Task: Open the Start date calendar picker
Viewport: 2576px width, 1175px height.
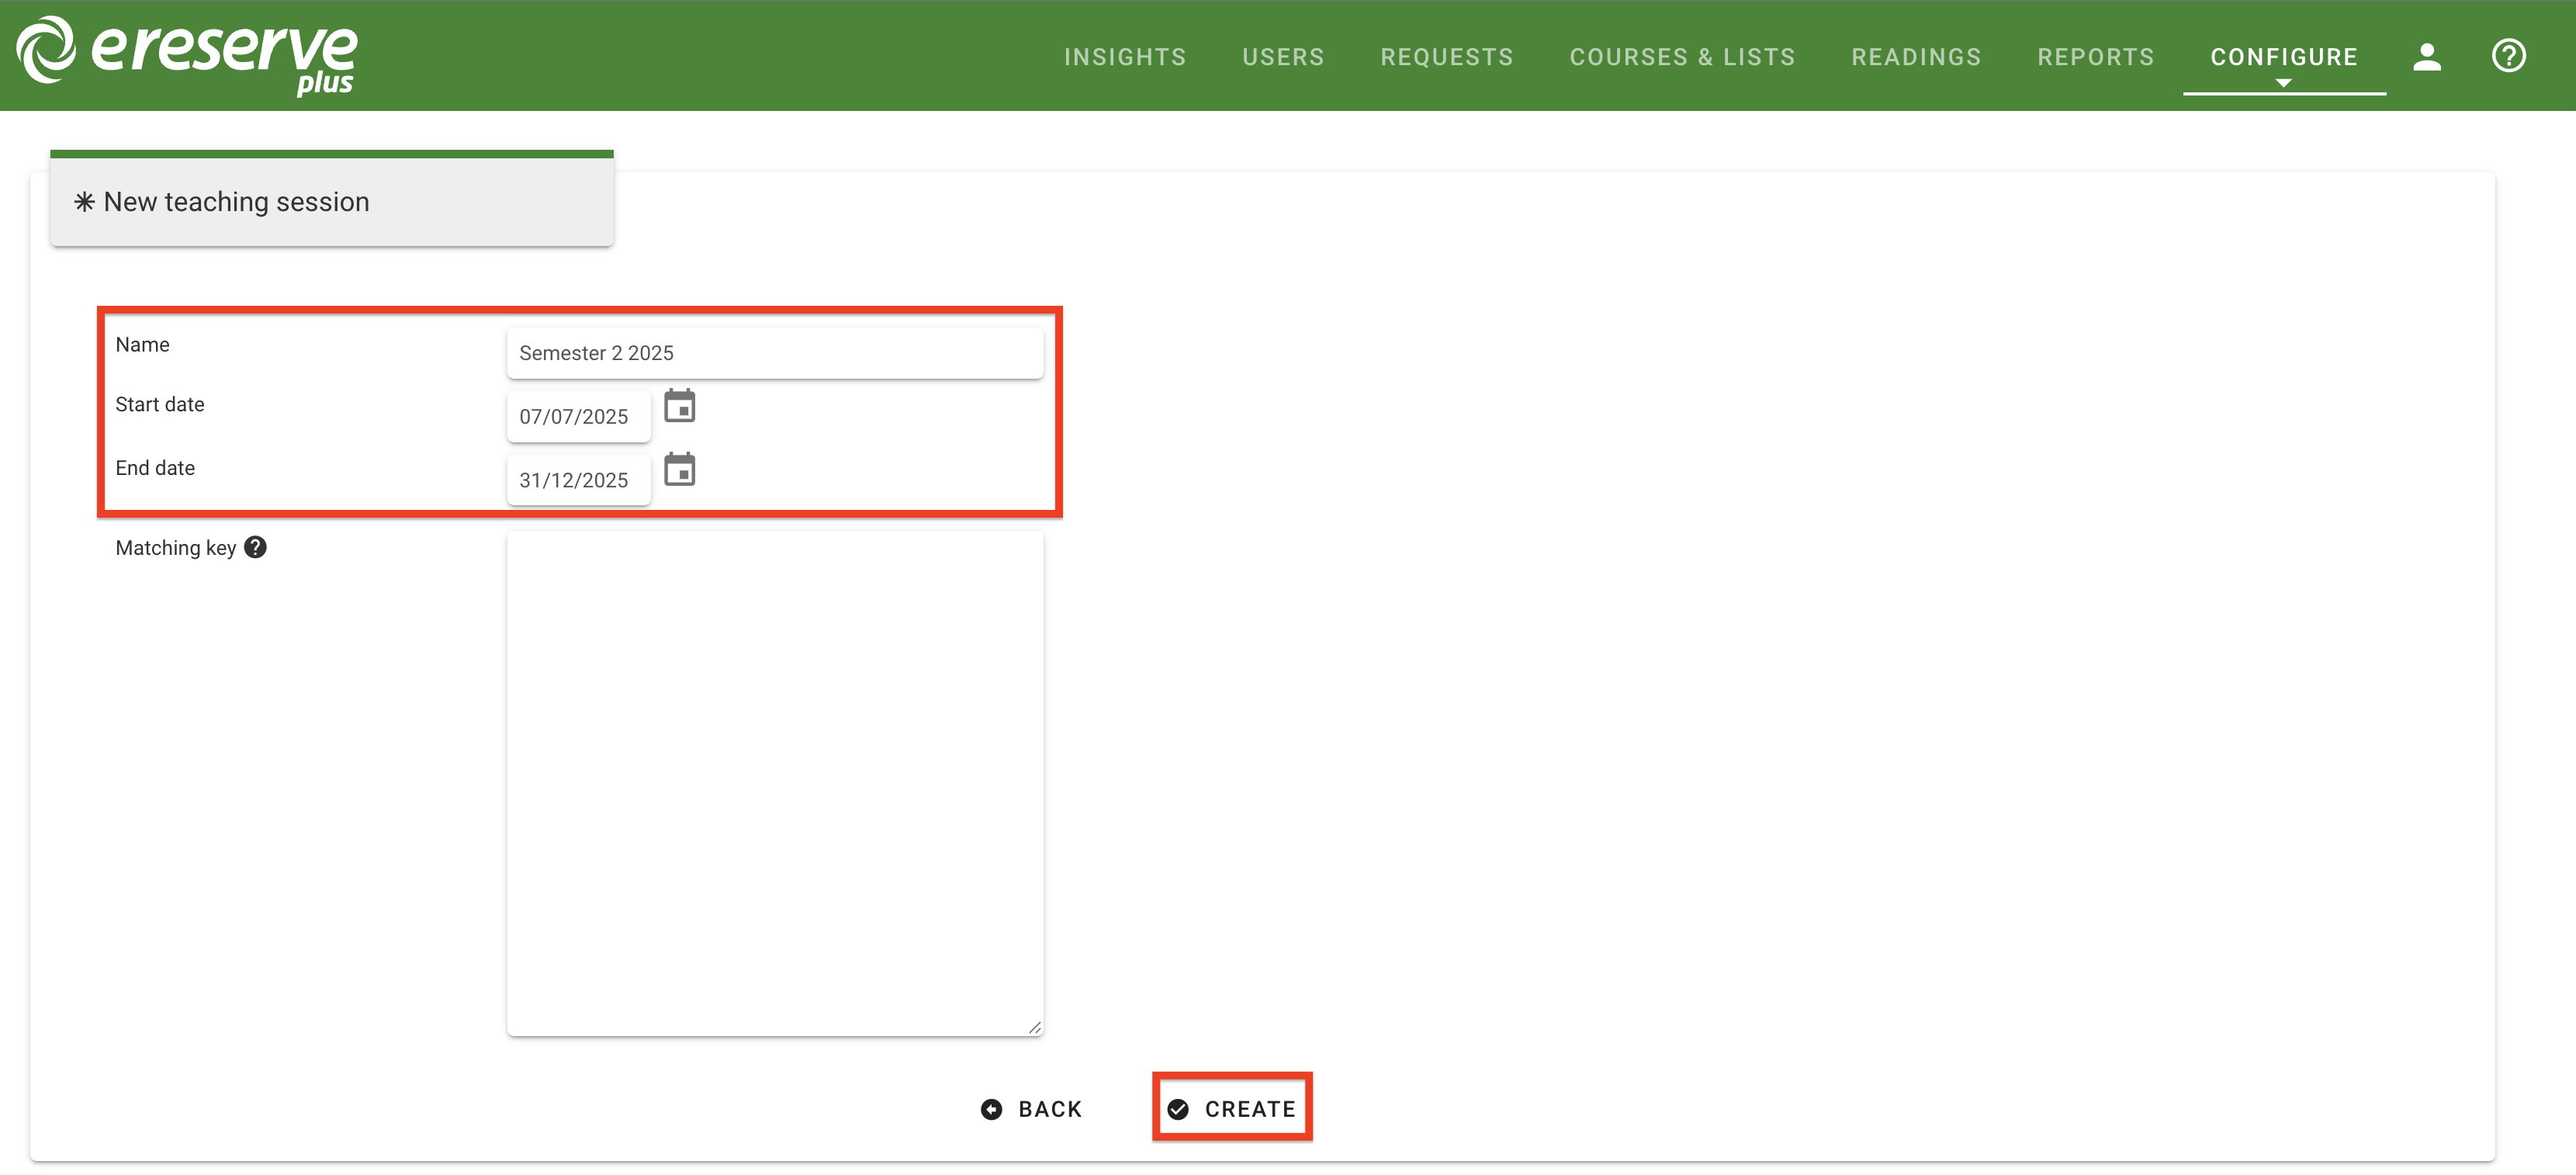Action: [679, 407]
